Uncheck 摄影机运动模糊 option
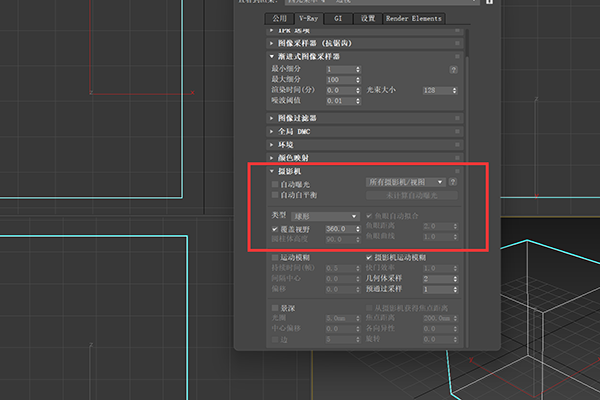This screenshot has height=400, width=600. tap(371, 257)
